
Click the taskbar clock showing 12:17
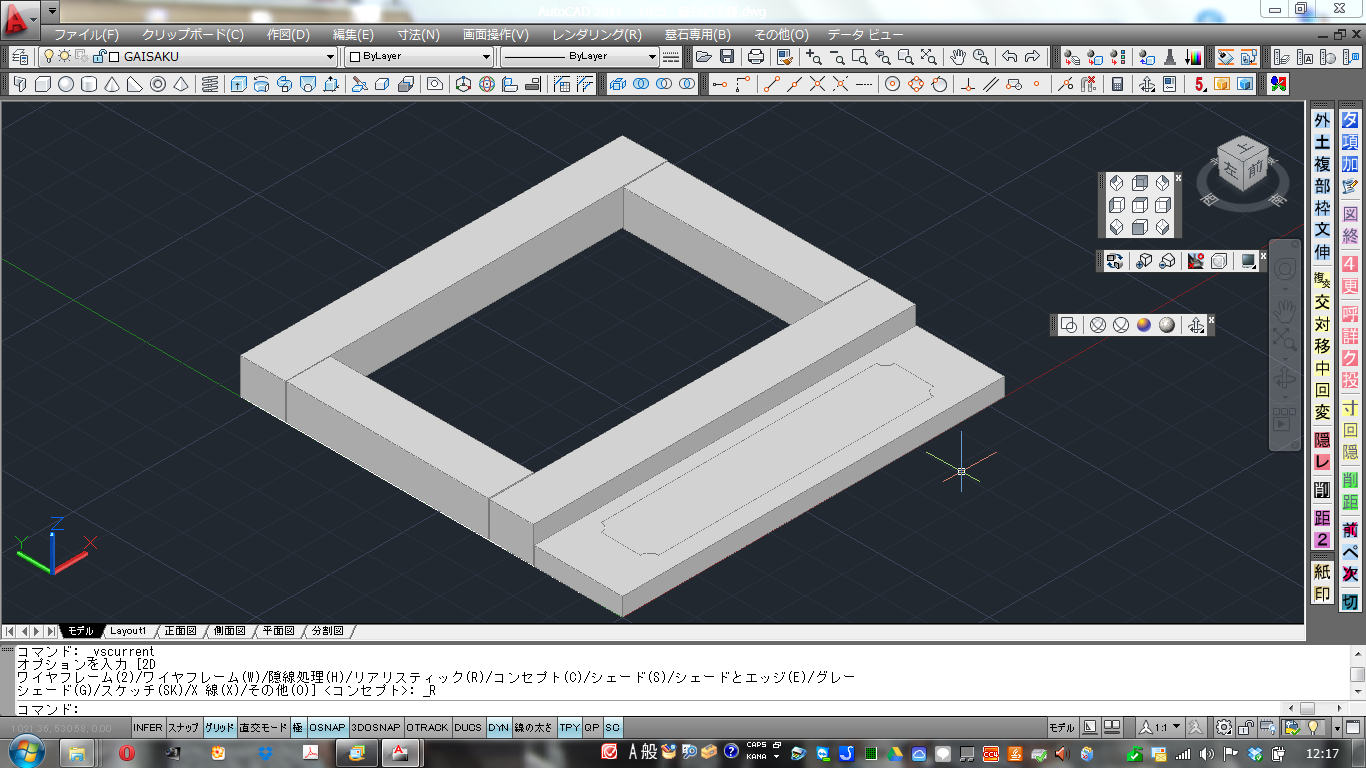[x=1322, y=752]
